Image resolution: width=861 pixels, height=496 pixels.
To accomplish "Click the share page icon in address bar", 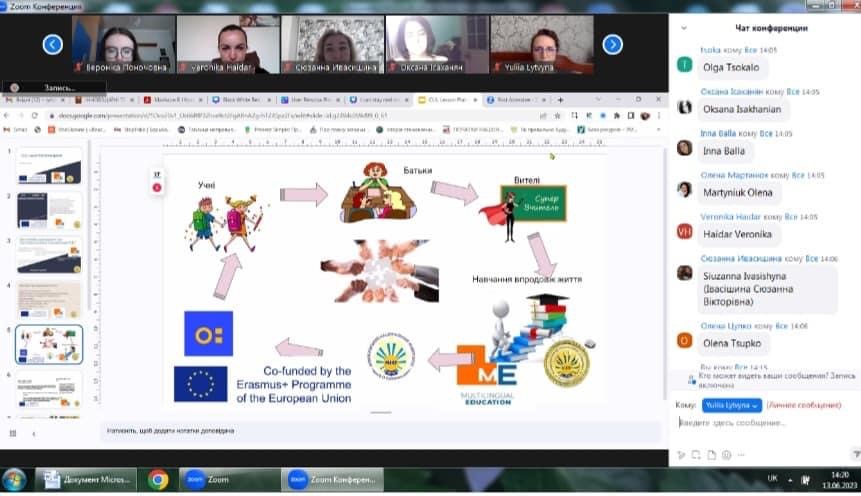I will point(543,116).
